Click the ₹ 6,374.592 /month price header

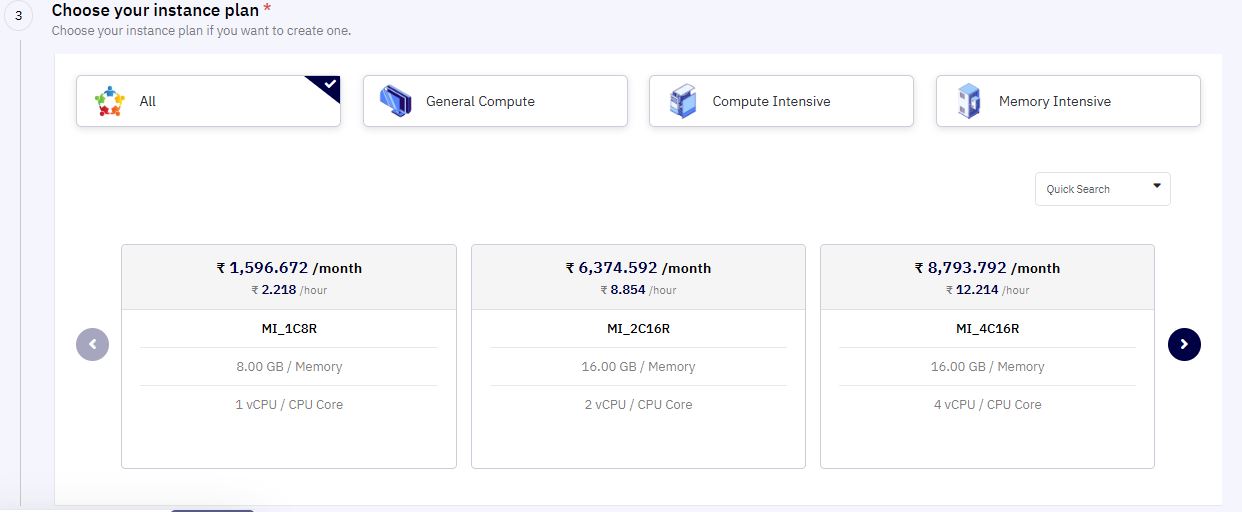tap(638, 268)
